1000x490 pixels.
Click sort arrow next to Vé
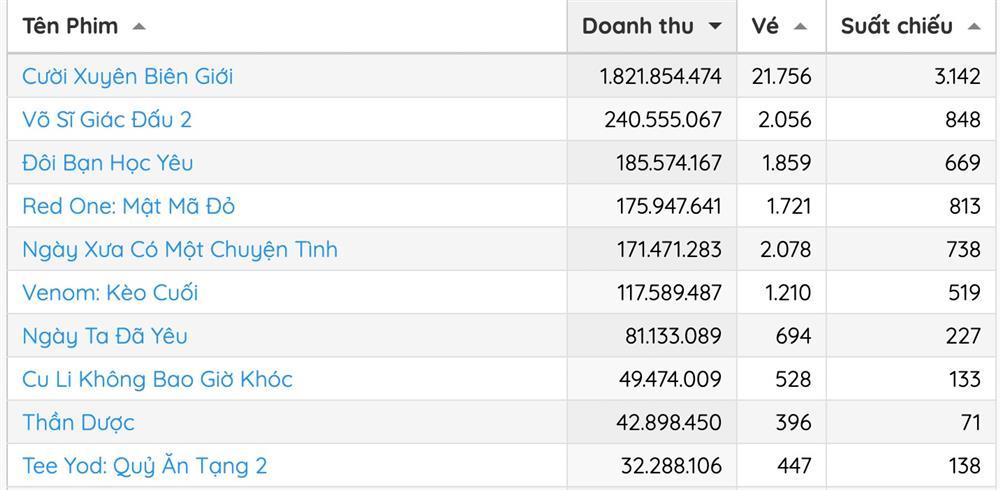click(800, 27)
